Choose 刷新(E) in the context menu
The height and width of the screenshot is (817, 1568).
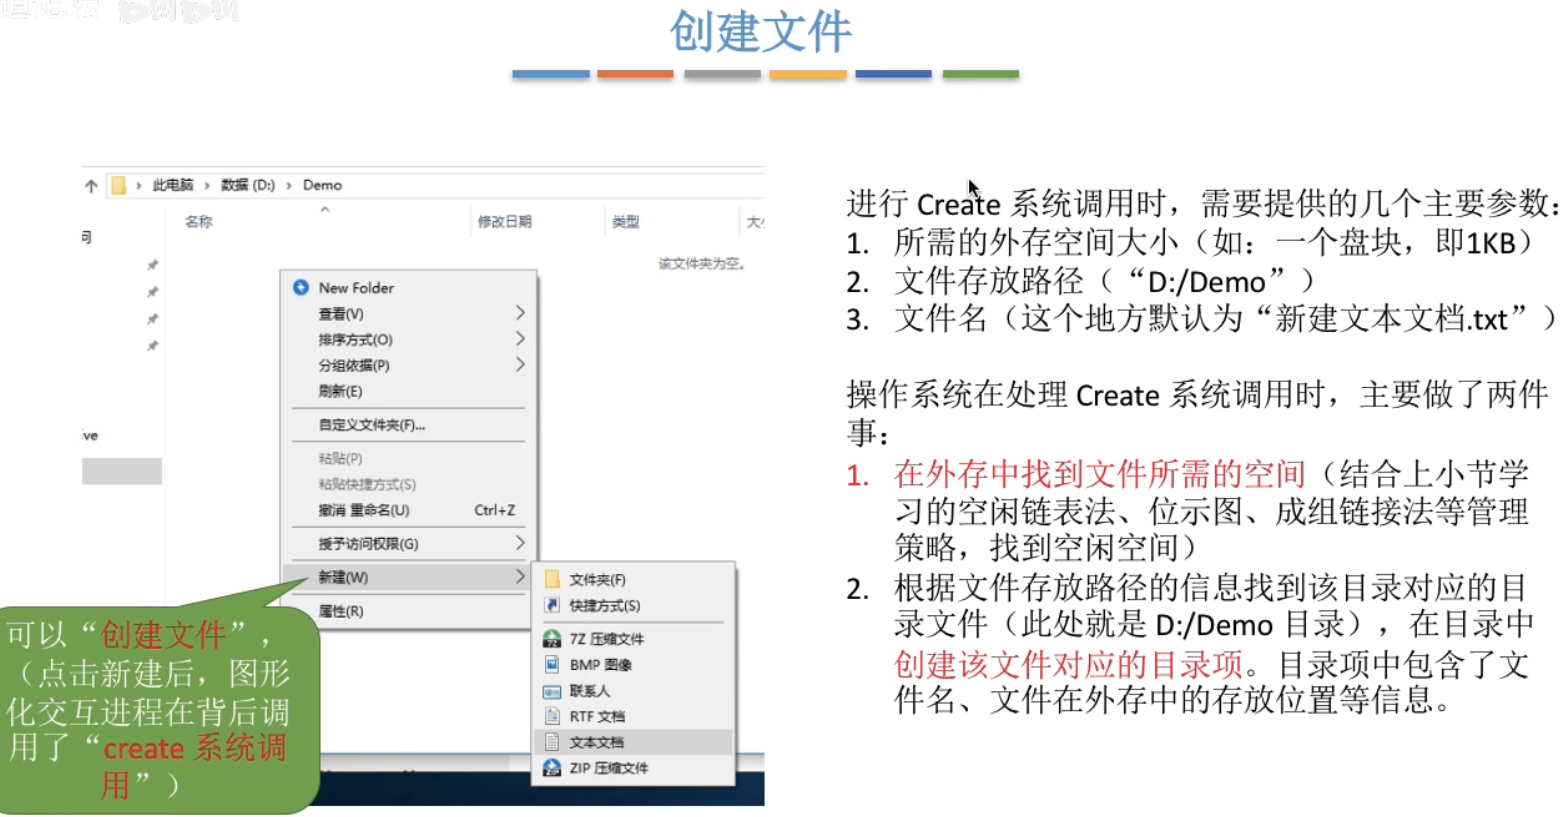coord(340,391)
